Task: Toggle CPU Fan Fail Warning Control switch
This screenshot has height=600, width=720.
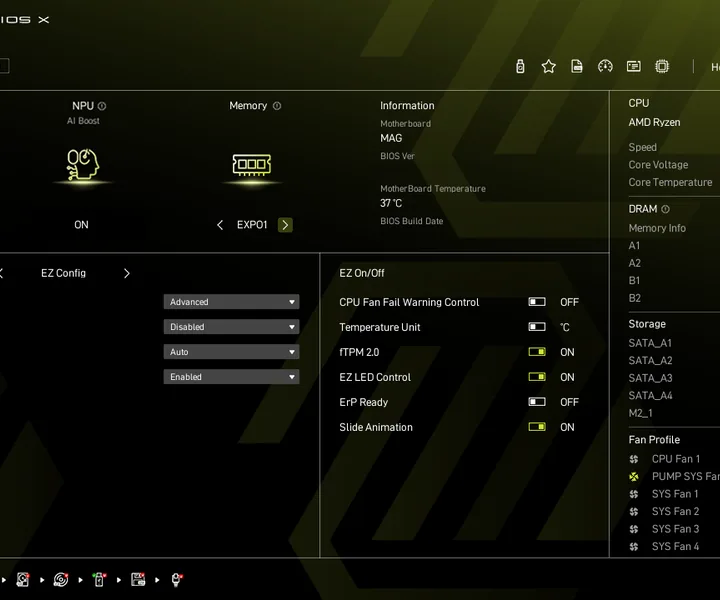Action: click(x=537, y=302)
